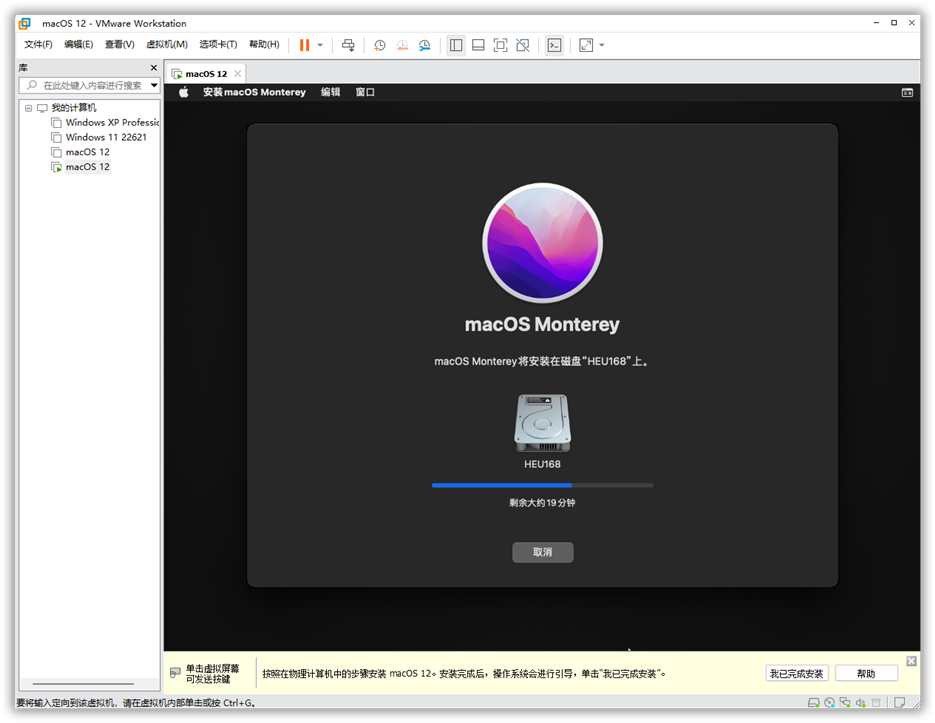Open the power options dropdown next to pause

(x=320, y=45)
